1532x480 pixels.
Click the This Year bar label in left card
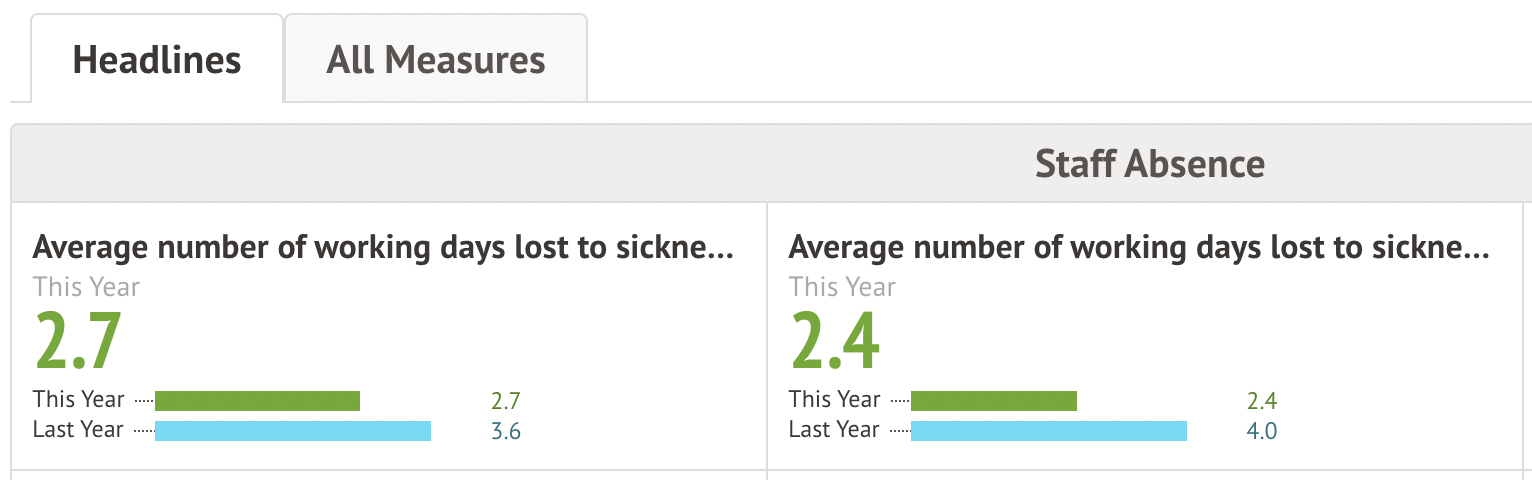(78, 400)
